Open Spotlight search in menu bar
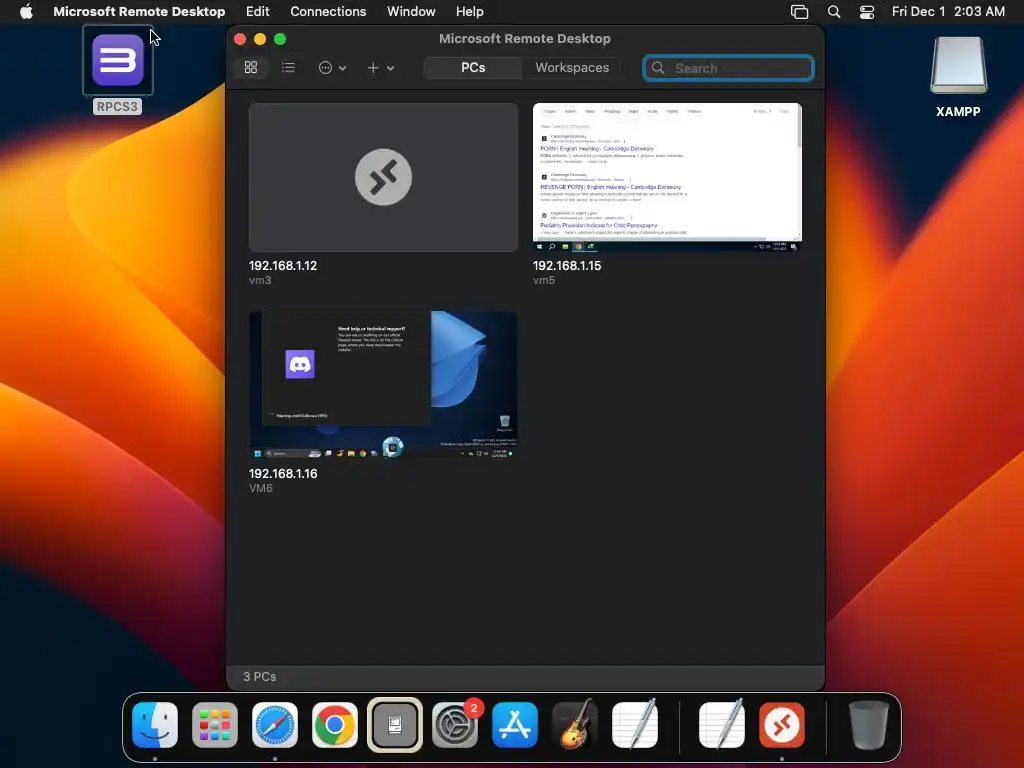The width and height of the screenshot is (1024, 768). click(x=834, y=12)
